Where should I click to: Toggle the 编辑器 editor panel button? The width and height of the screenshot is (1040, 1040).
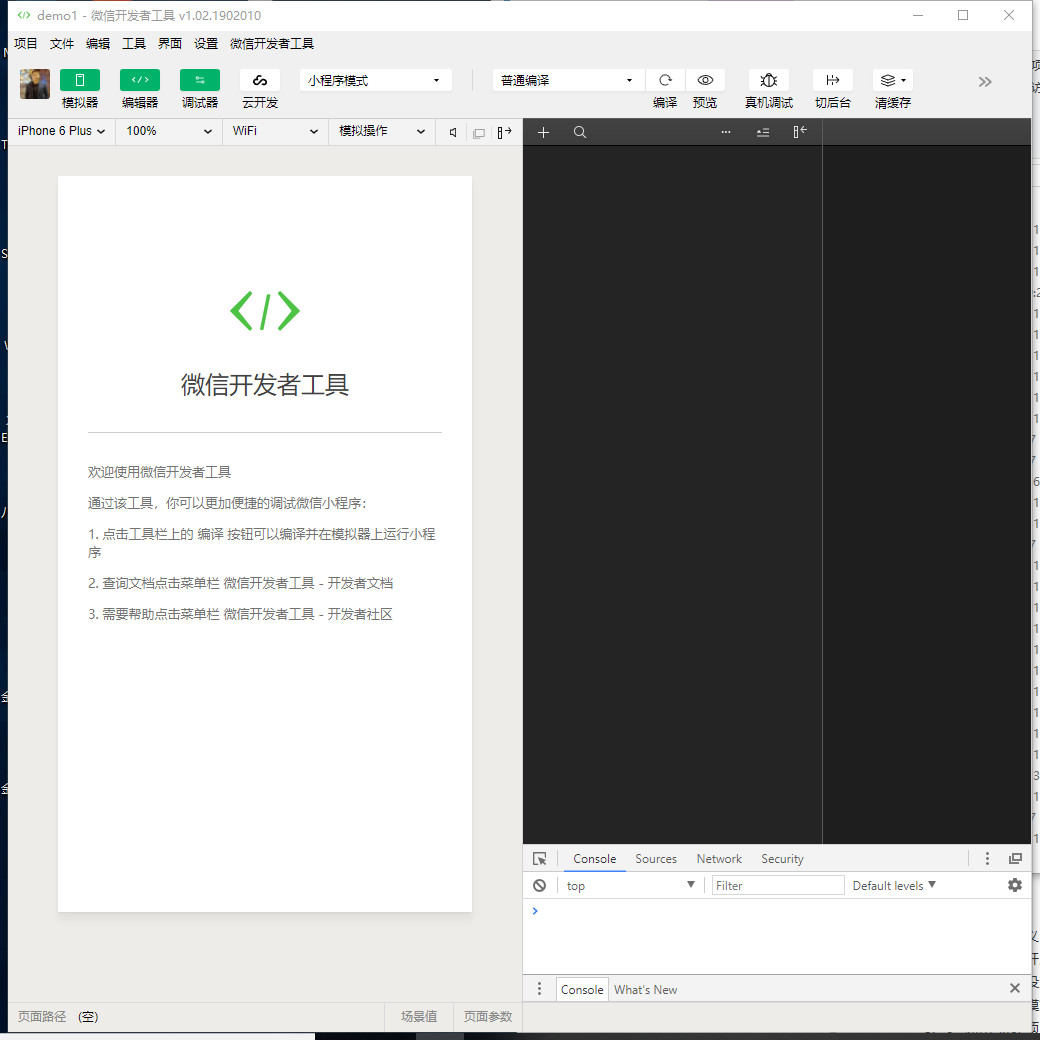click(140, 80)
